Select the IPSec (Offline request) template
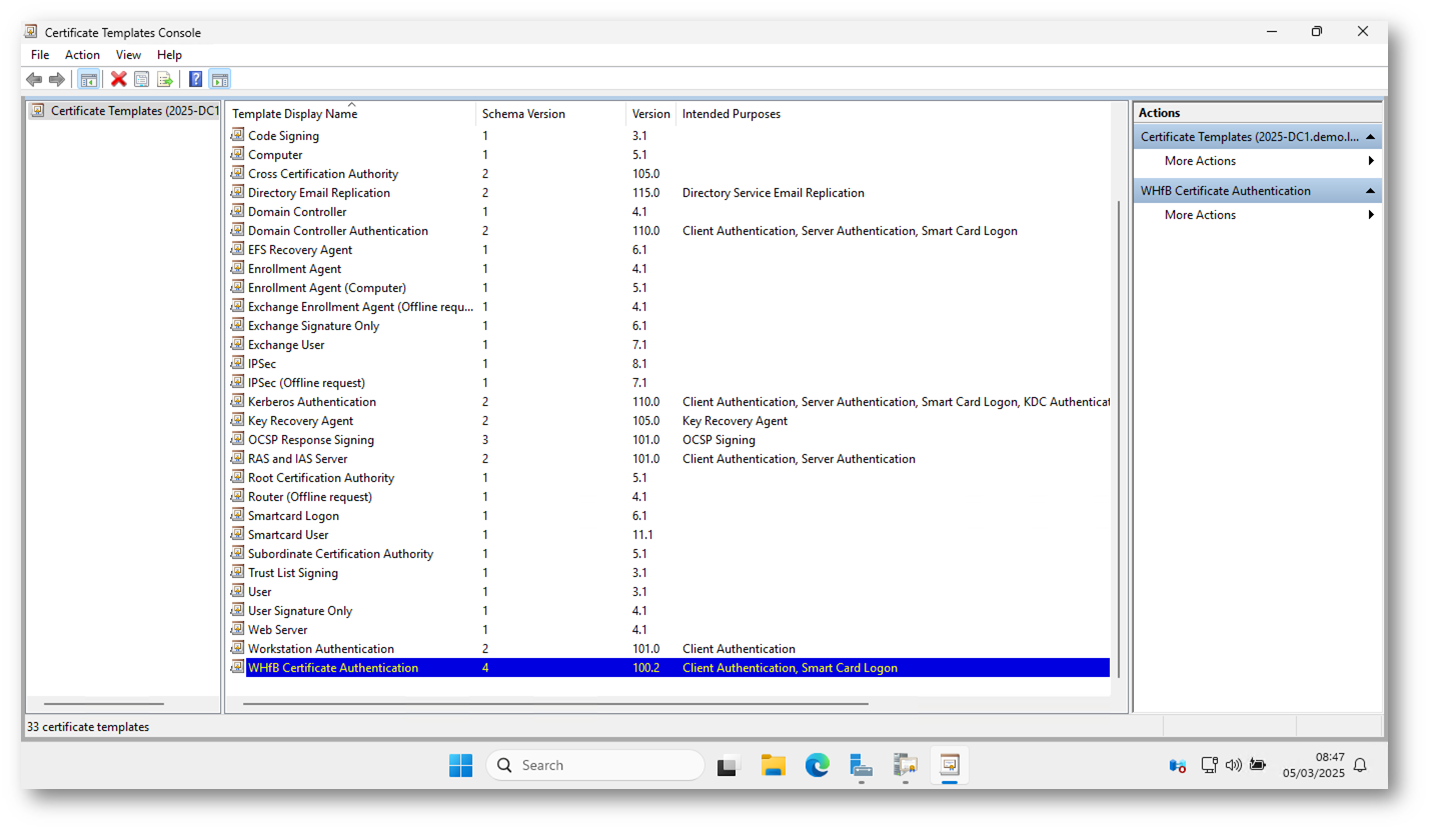 pyautogui.click(x=306, y=382)
